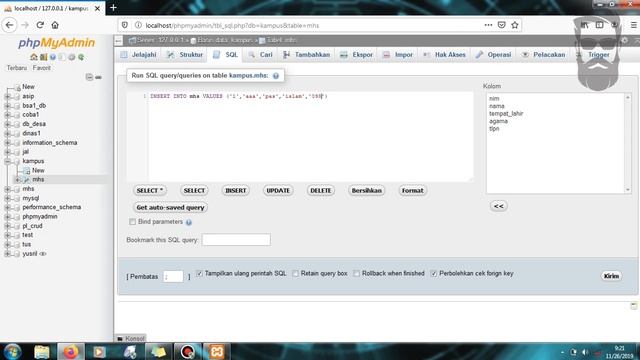Enable Rollback when finished checkbox
This screenshot has height=360, width=640.
pyautogui.click(x=356, y=273)
